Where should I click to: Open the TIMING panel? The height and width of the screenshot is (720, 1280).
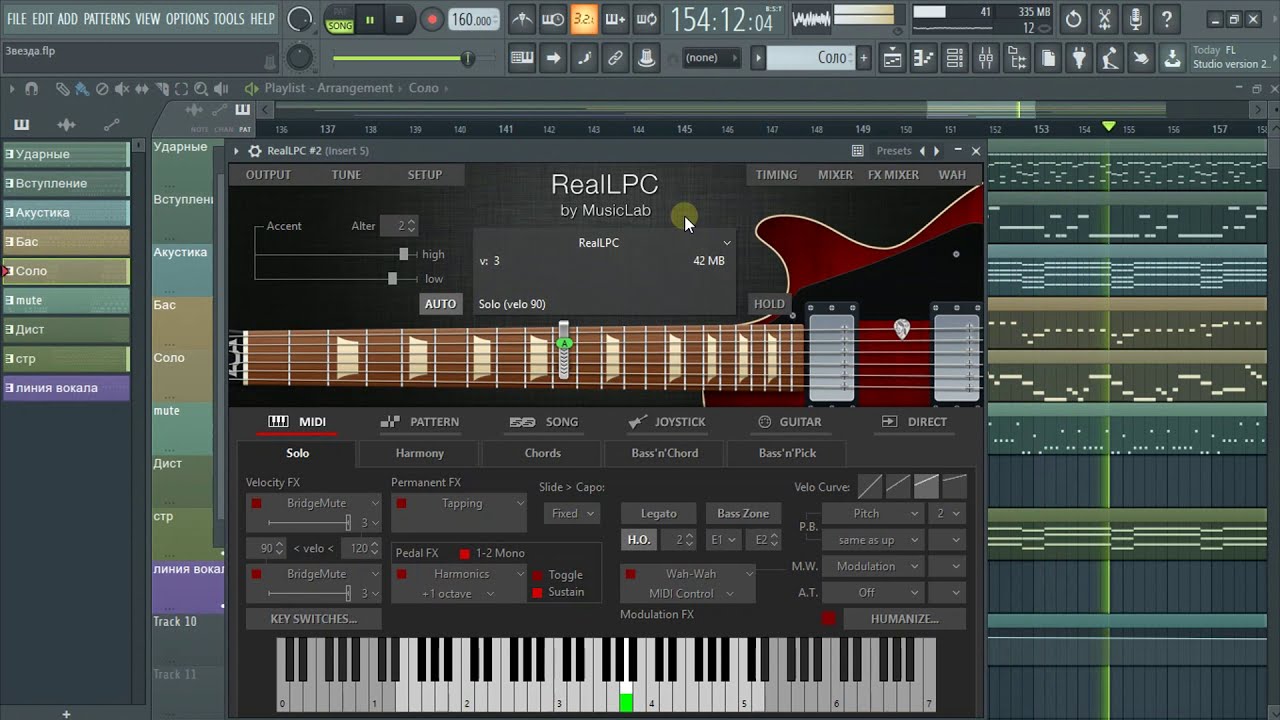tap(776, 174)
